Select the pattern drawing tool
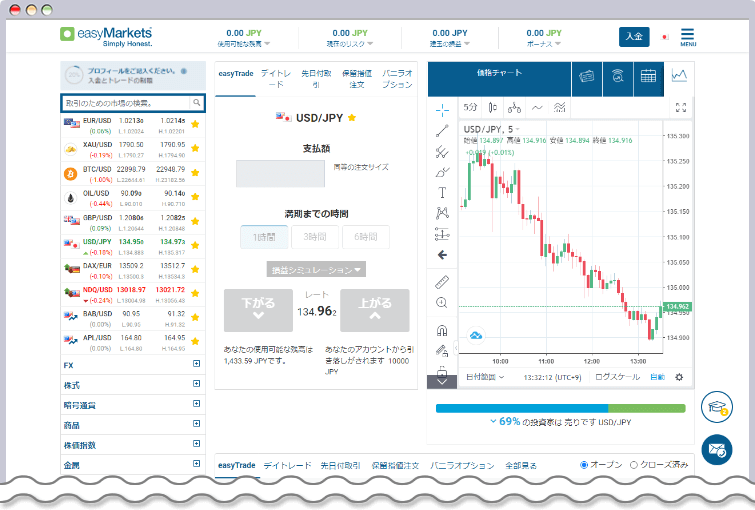Image resolution: width=755 pixels, height=510 pixels. point(442,213)
